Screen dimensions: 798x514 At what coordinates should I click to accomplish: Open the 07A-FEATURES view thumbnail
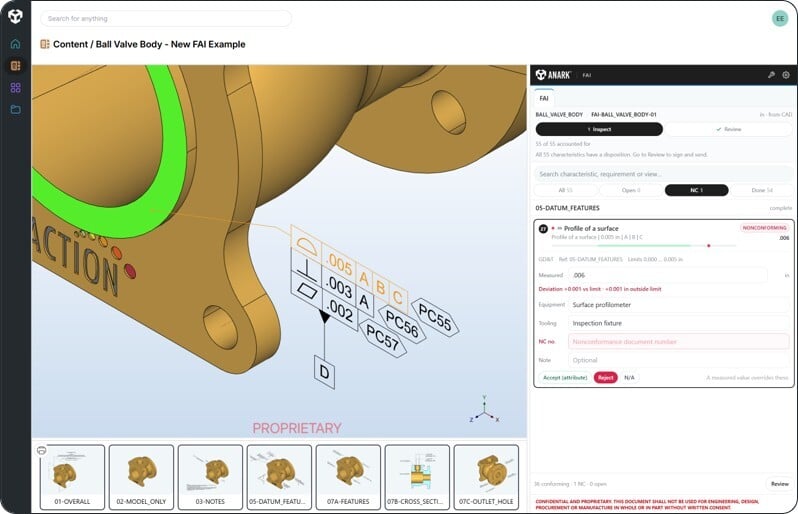click(x=348, y=477)
